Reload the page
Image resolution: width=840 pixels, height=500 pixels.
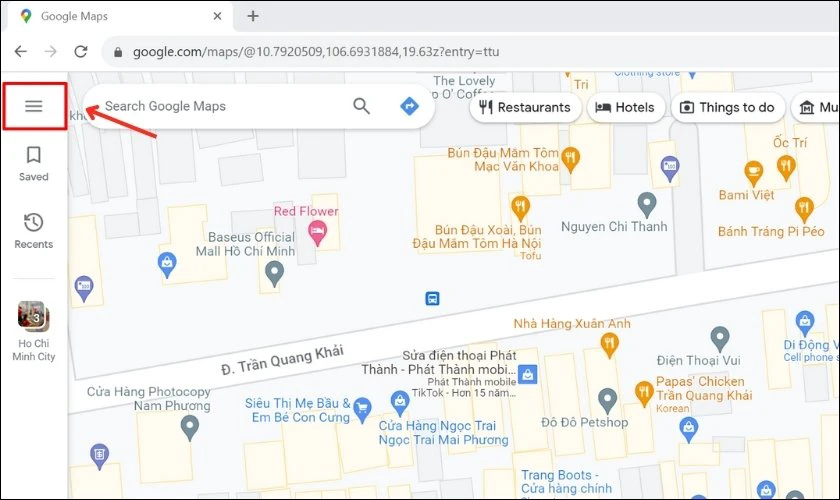[x=81, y=51]
